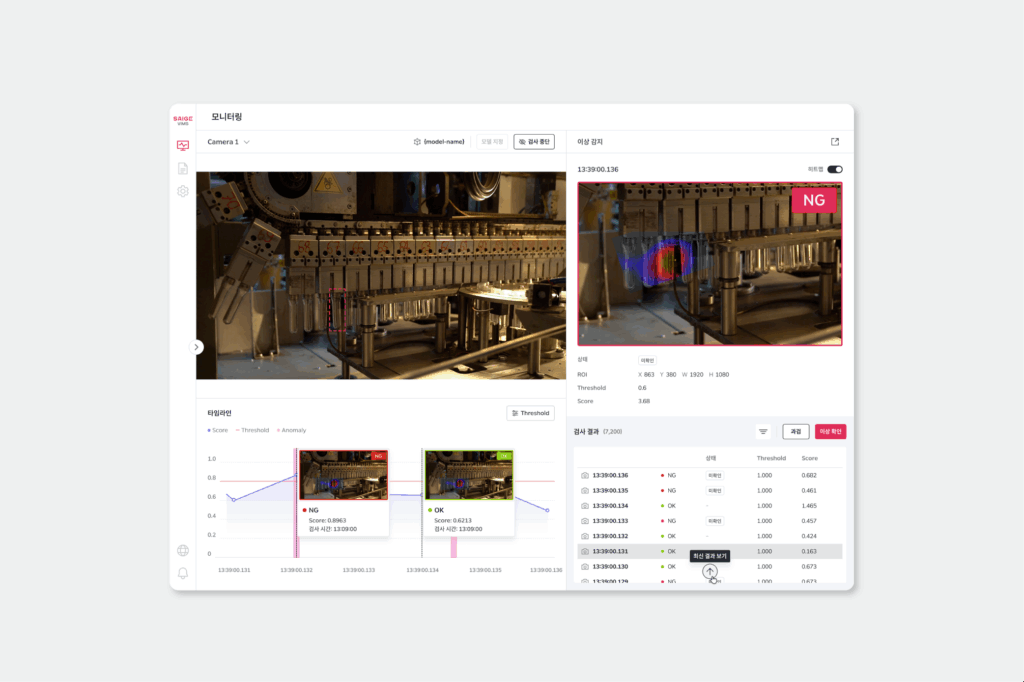
Task: Click the globe language icon
Action: click(183, 551)
